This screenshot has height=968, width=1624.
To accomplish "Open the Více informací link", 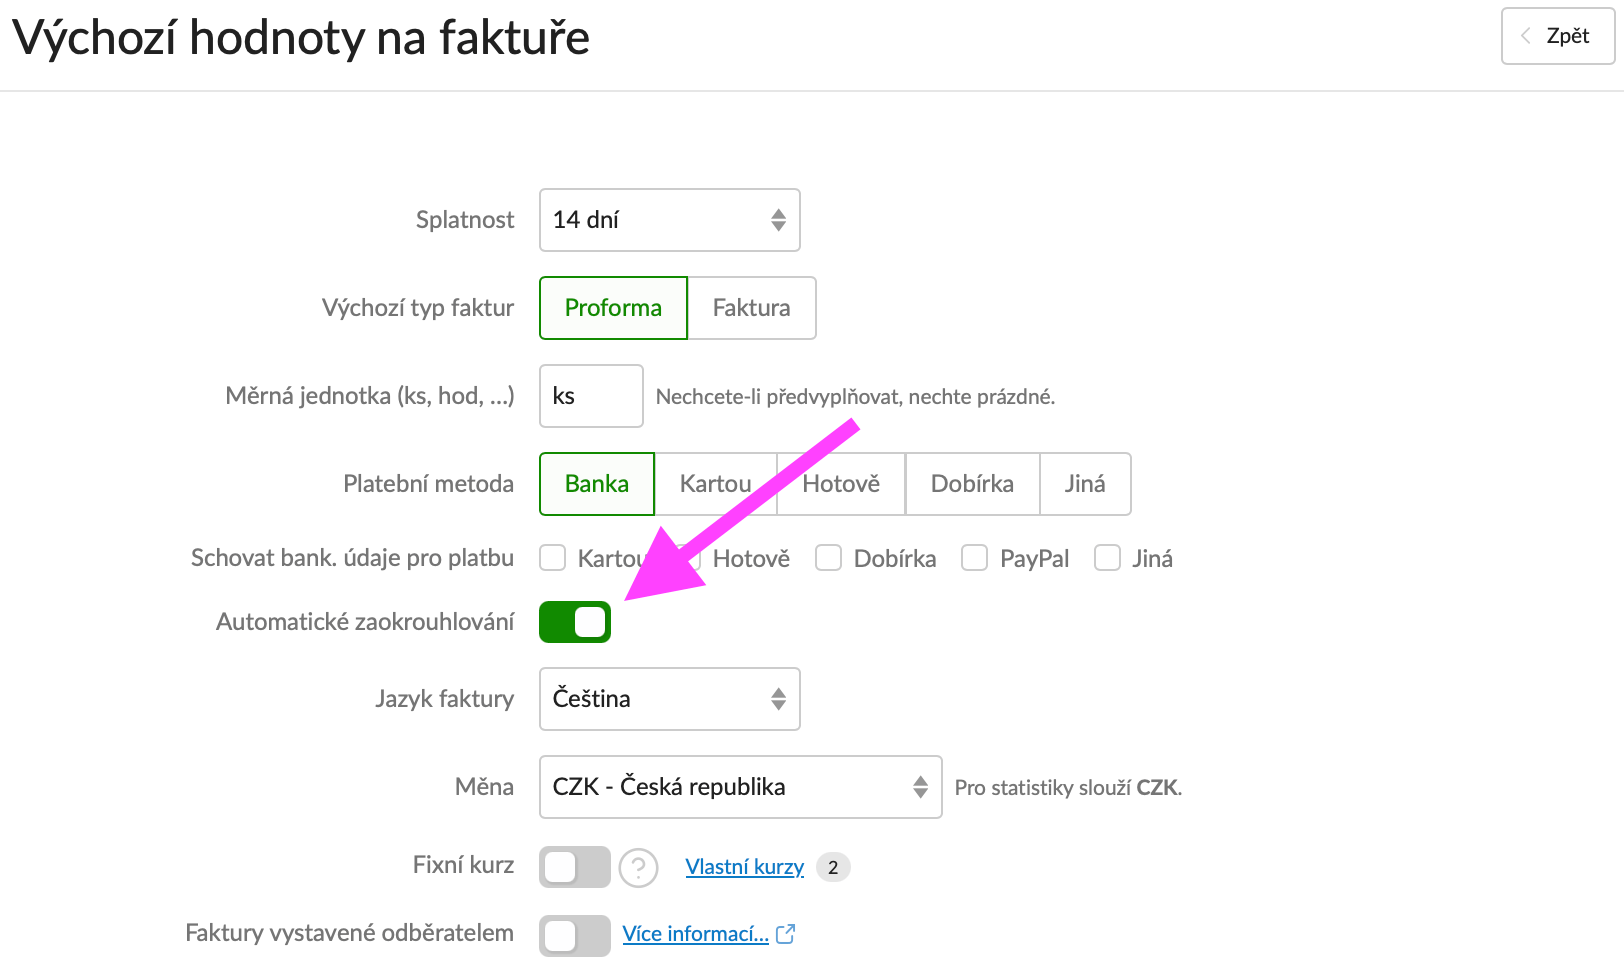I will (695, 934).
